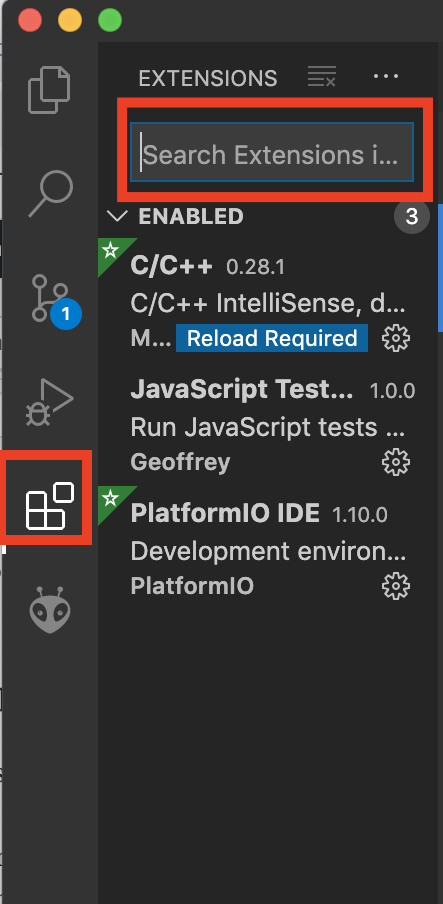
Task: Collapse the ENABLED section chevron
Action: [117, 216]
